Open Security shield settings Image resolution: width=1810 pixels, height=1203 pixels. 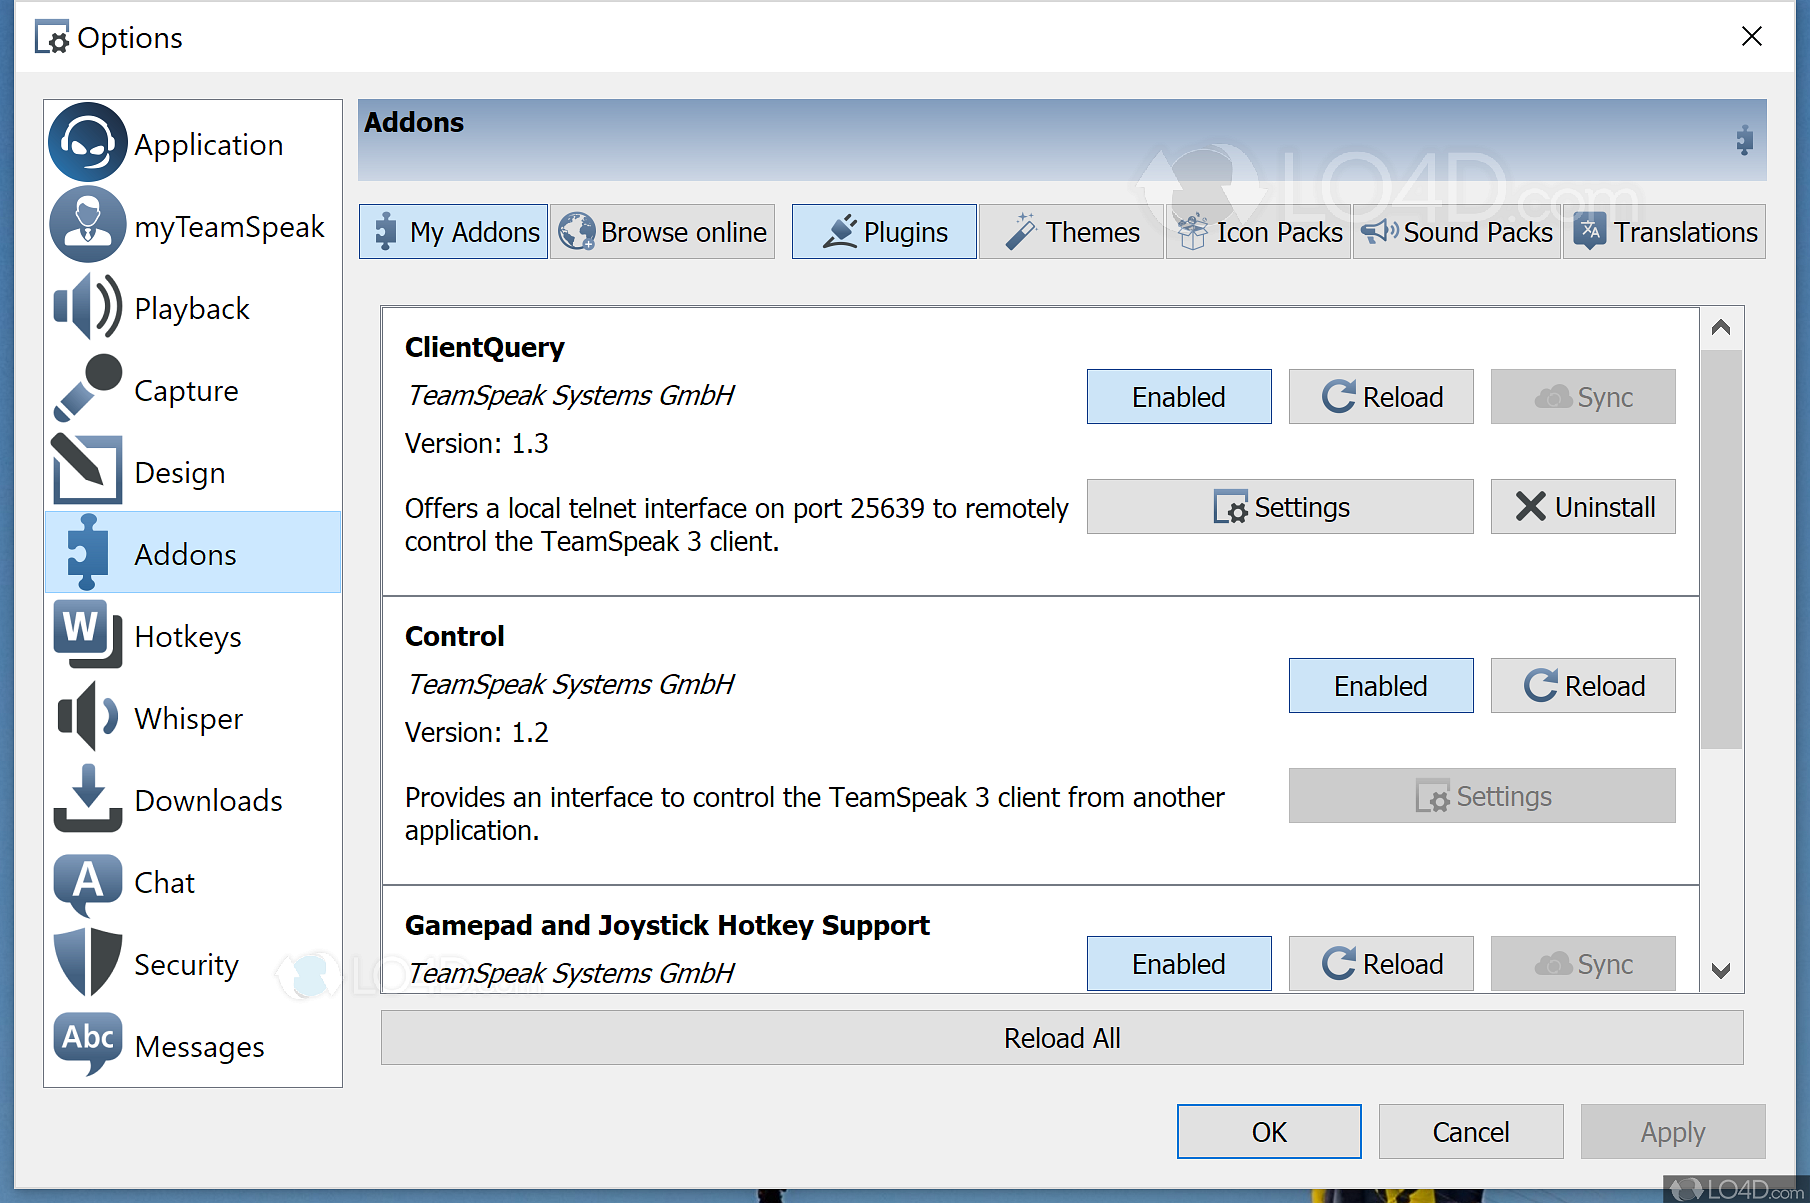87,963
